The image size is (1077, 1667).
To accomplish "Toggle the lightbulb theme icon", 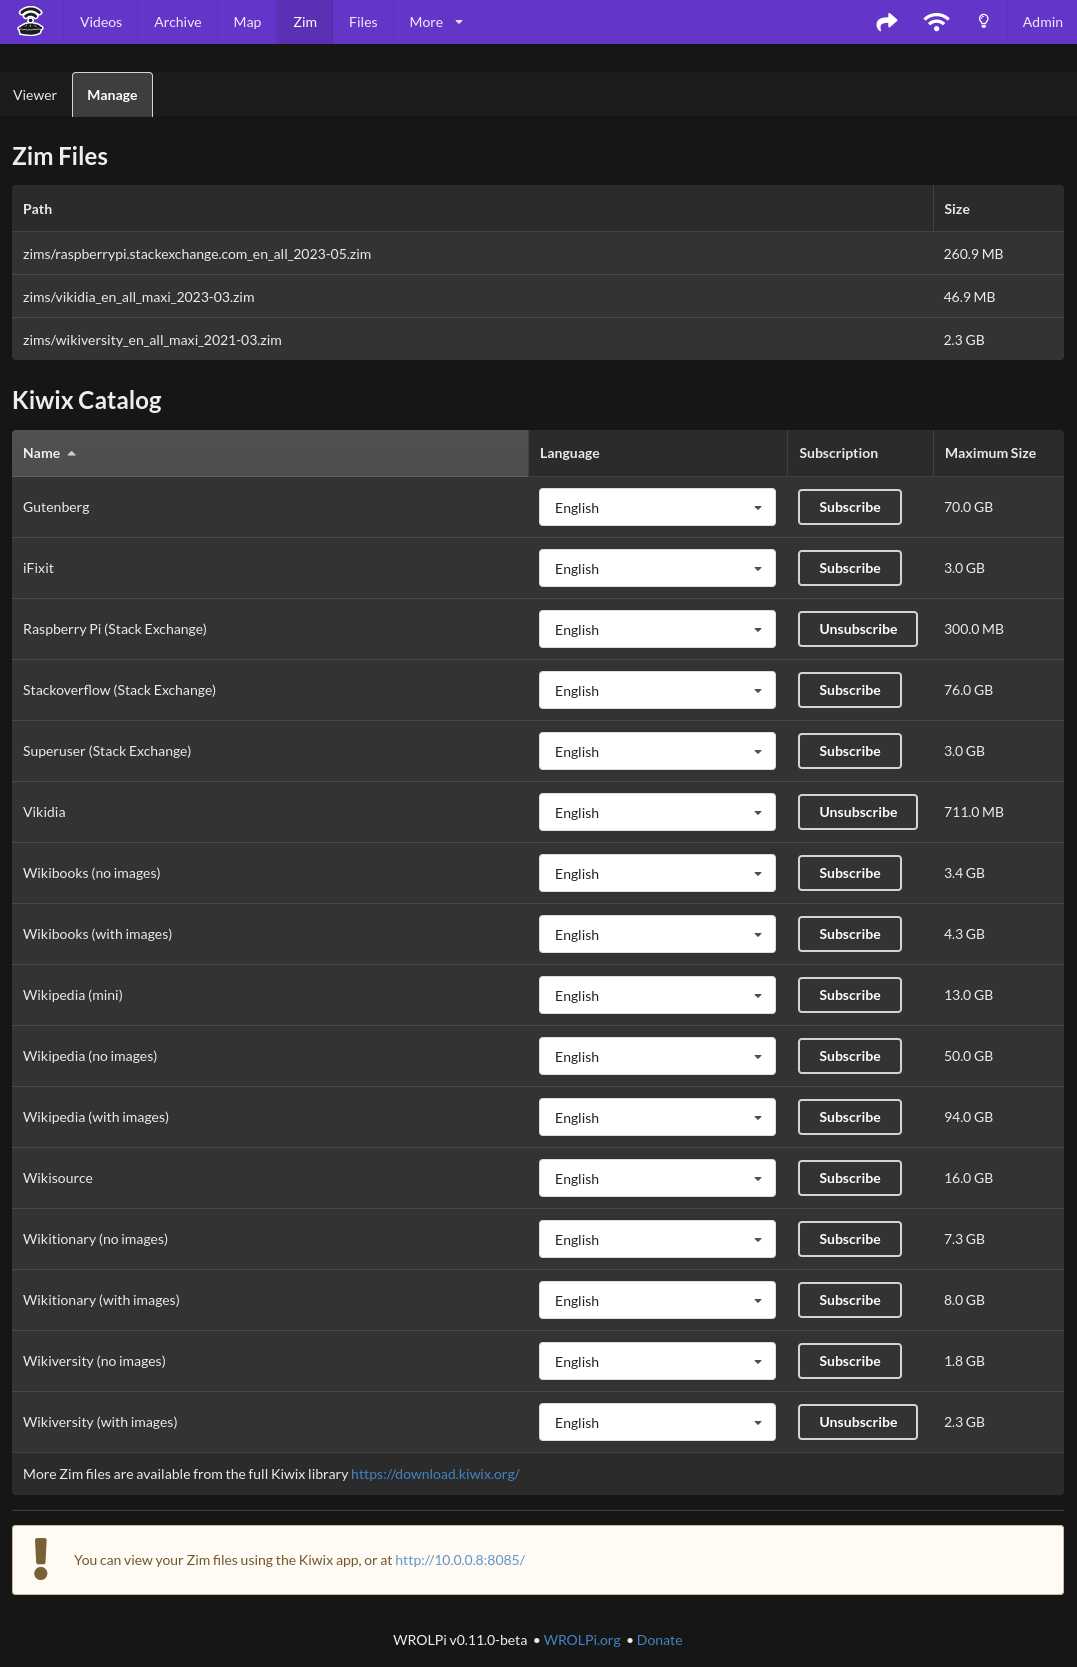I will point(984,22).
